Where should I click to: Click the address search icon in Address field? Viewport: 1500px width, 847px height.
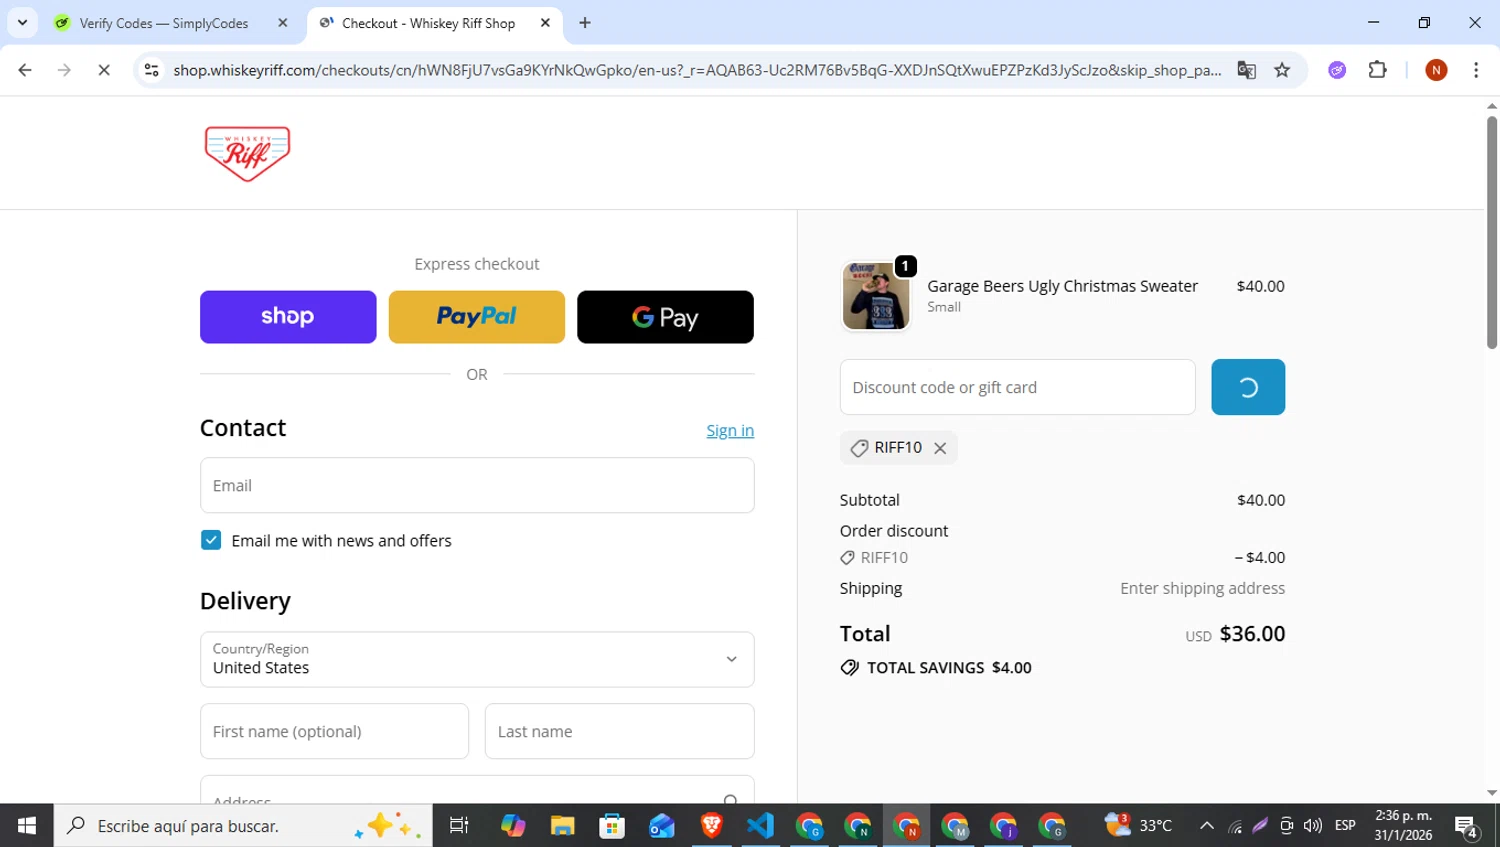coord(731,800)
